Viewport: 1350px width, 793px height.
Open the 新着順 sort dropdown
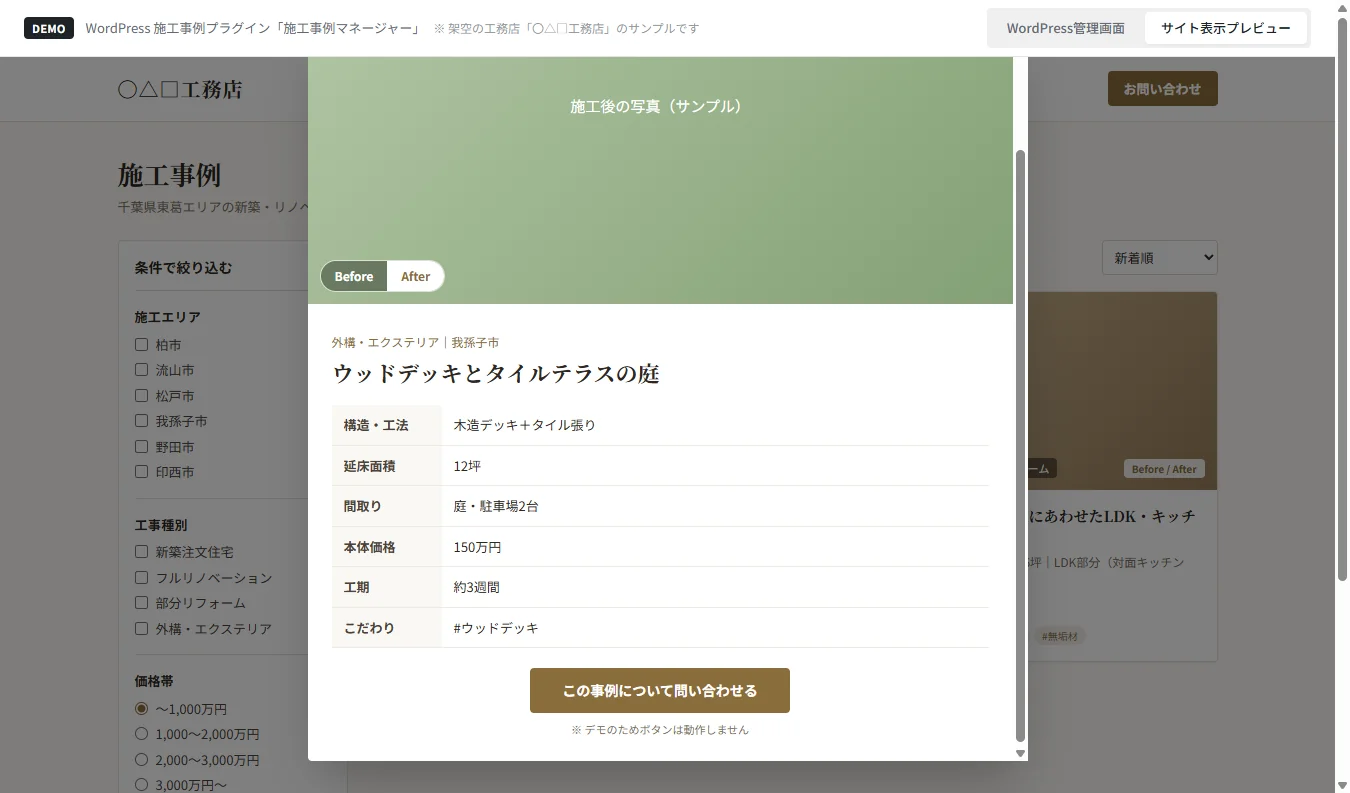click(x=1160, y=257)
